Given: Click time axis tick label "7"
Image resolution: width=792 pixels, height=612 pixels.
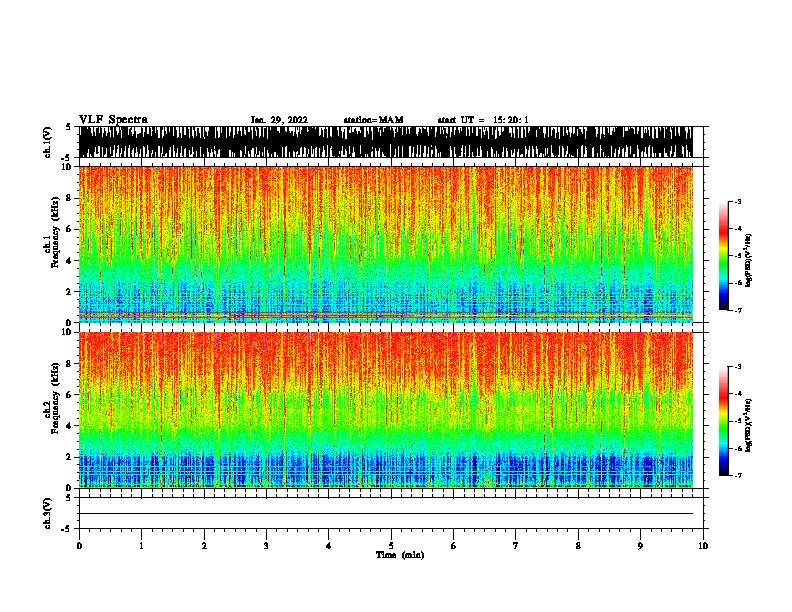Looking at the screenshot, I should point(516,546).
